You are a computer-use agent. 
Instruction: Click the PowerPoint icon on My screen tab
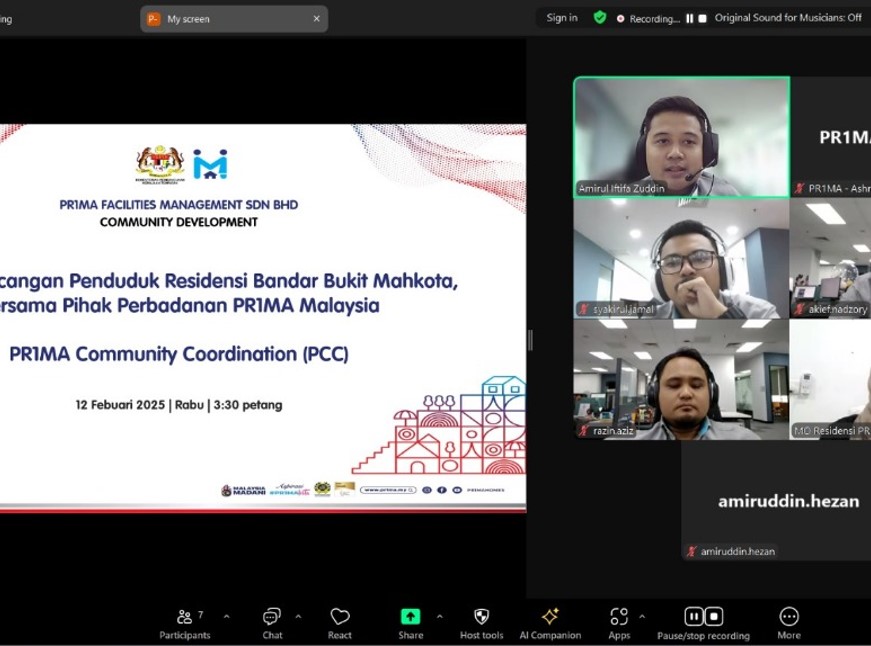click(153, 19)
